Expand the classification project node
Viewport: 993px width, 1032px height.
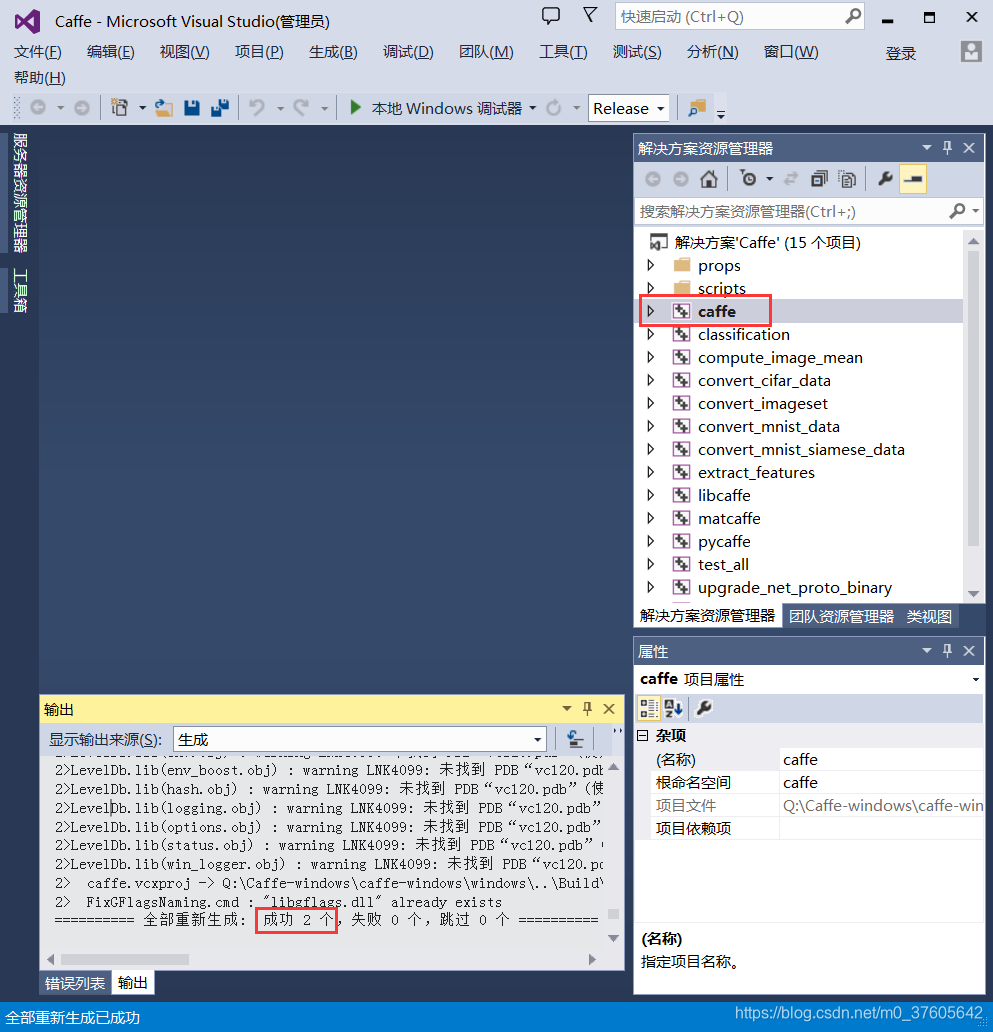[651, 334]
